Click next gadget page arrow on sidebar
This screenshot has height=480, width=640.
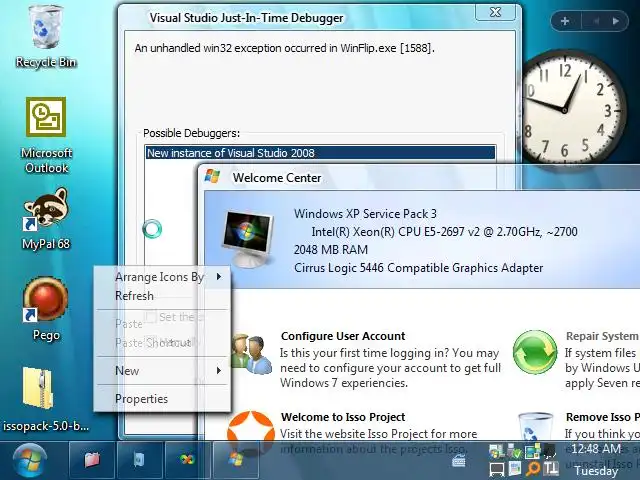click(x=616, y=21)
